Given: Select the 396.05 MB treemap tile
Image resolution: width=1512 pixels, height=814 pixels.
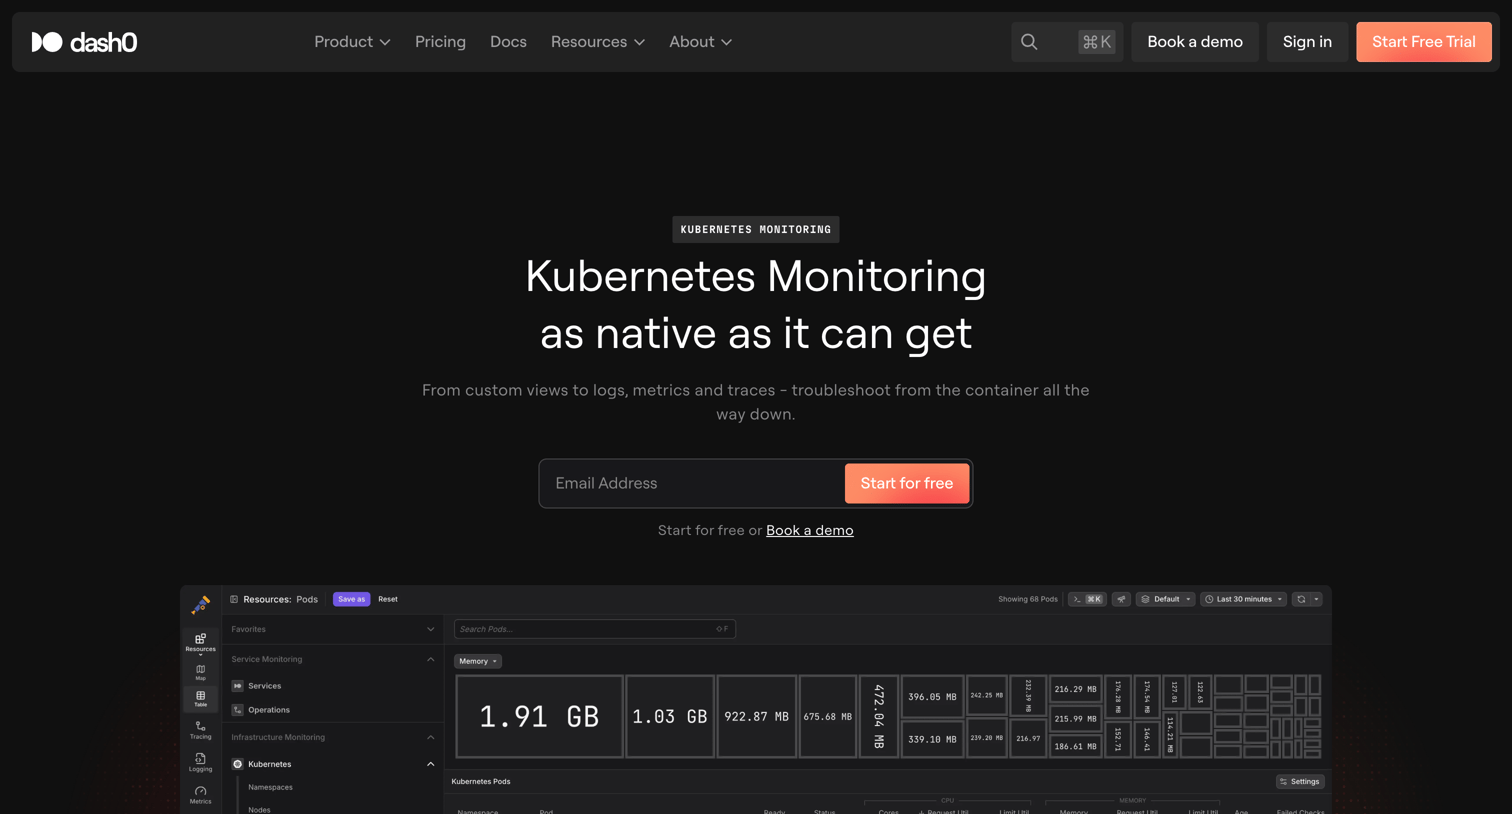Looking at the screenshot, I should click(932, 696).
